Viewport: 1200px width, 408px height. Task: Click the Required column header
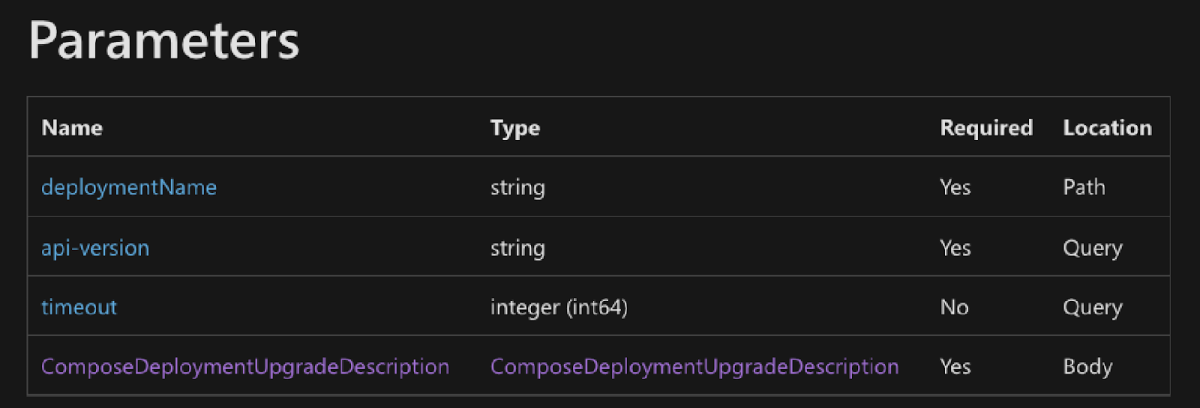(x=986, y=128)
